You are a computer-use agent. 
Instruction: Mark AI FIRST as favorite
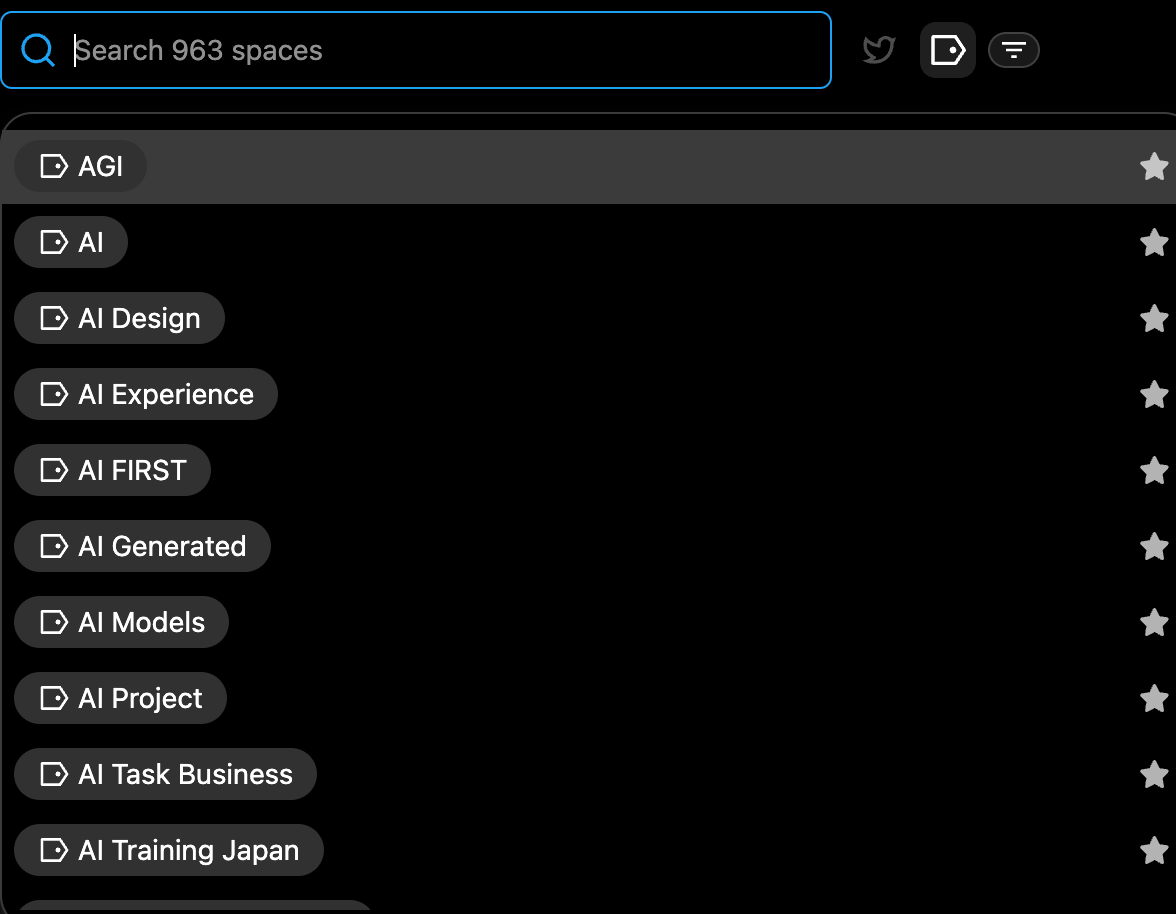click(x=1154, y=470)
